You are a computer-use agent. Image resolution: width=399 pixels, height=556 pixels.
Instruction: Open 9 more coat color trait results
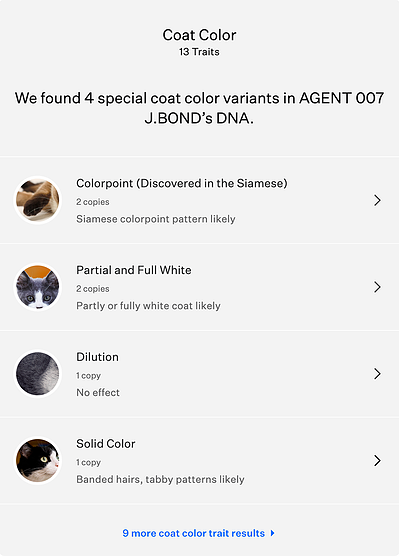click(x=194, y=533)
